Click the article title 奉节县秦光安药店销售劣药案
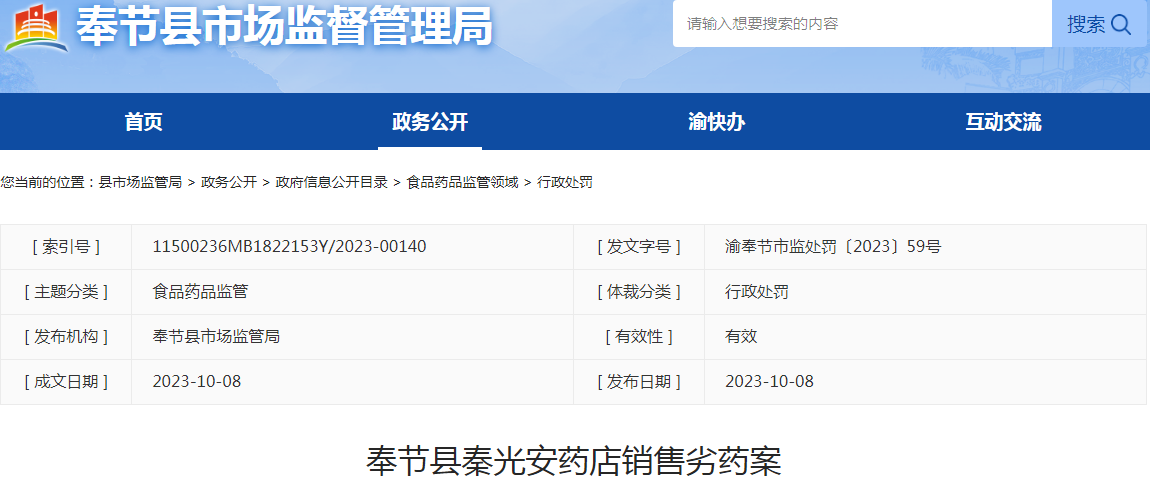Screen dimensions: 1150x482 click(x=574, y=461)
